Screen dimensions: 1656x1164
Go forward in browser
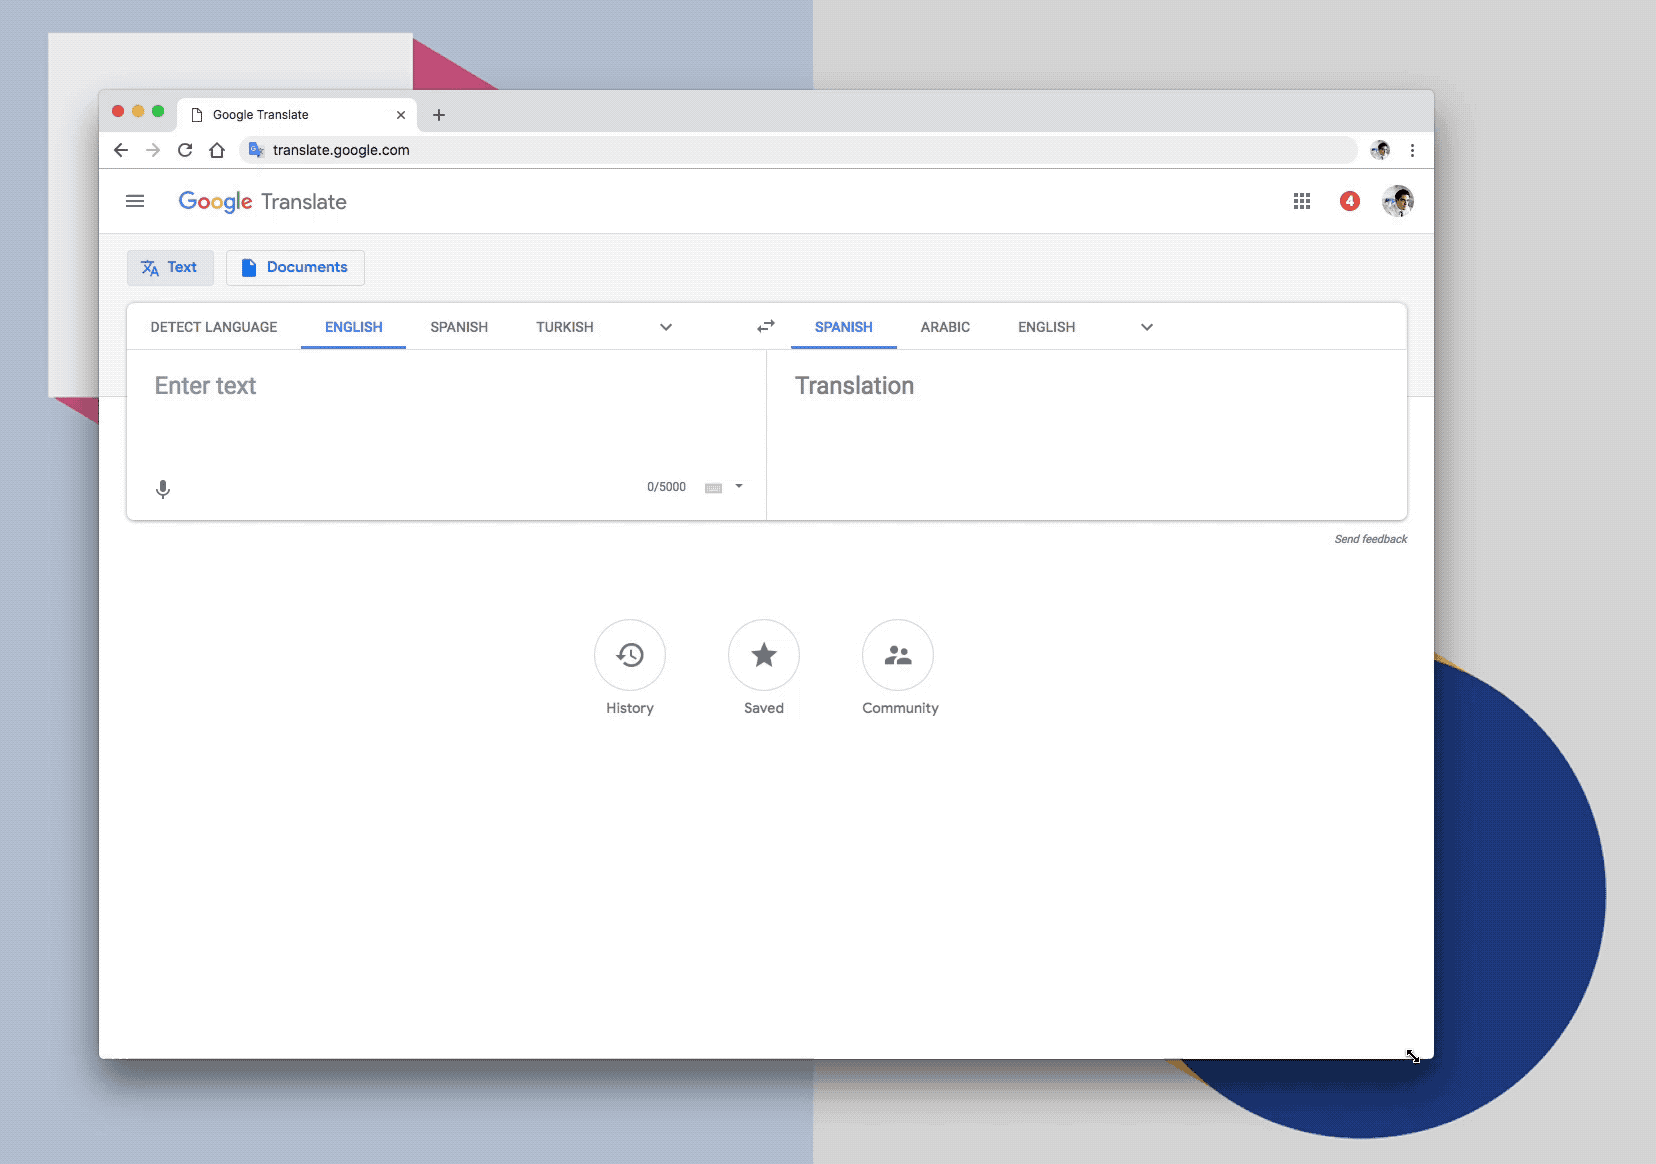[x=153, y=150]
